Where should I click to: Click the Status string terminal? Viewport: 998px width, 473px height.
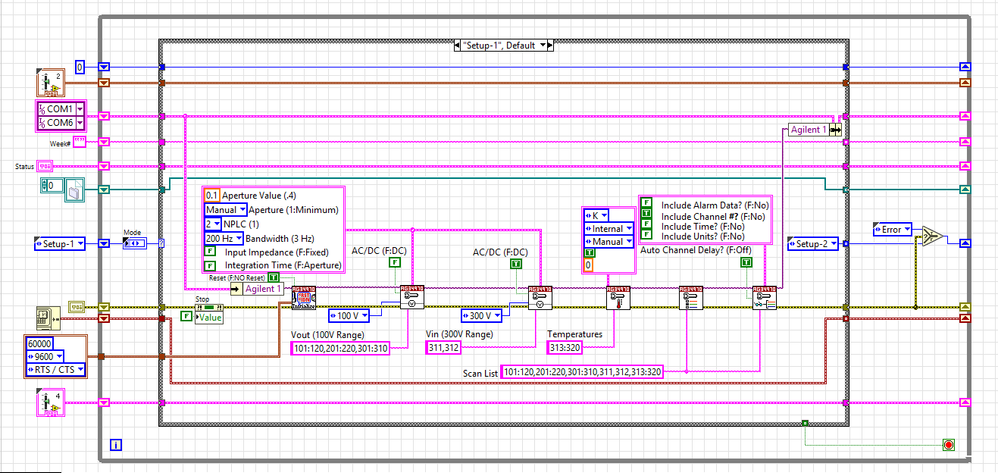45,166
